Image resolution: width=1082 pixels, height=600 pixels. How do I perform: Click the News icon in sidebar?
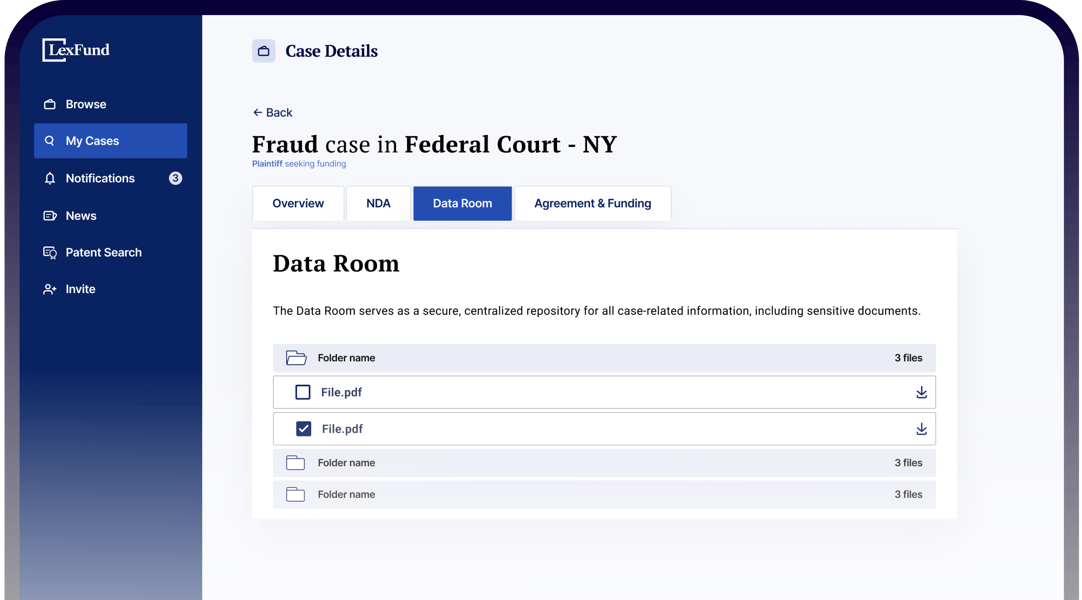point(50,216)
